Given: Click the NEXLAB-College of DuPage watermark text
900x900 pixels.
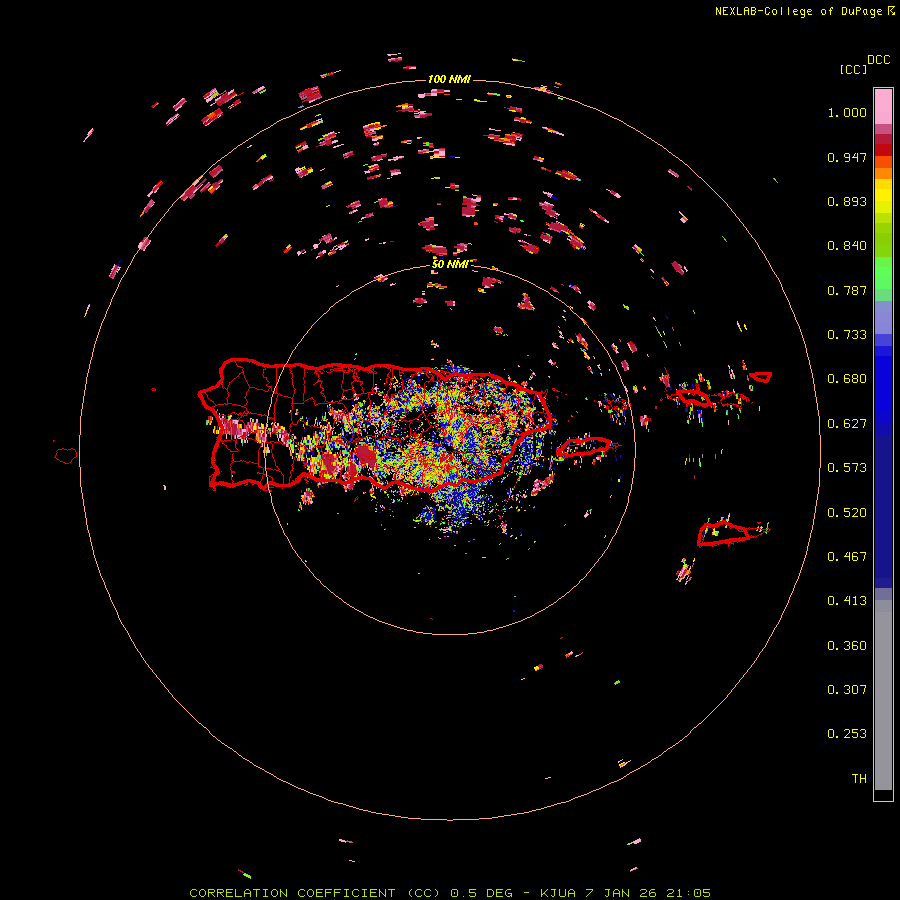Looking at the screenshot, I should tap(798, 11).
